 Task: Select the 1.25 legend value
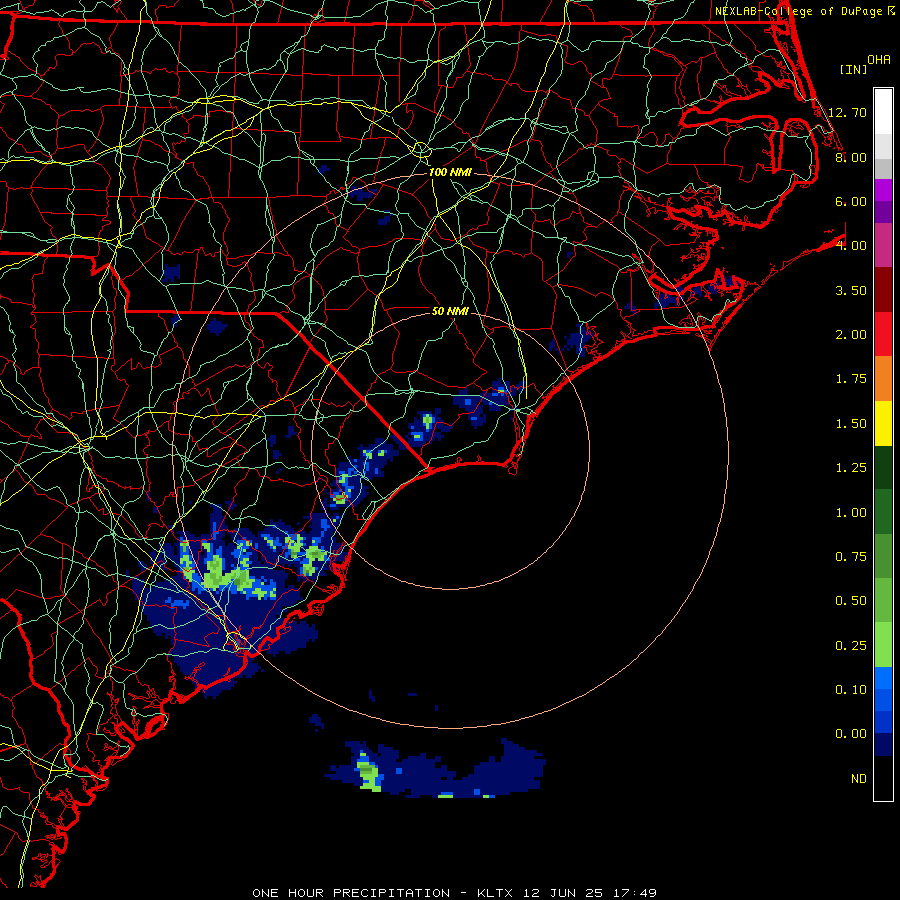click(x=850, y=468)
